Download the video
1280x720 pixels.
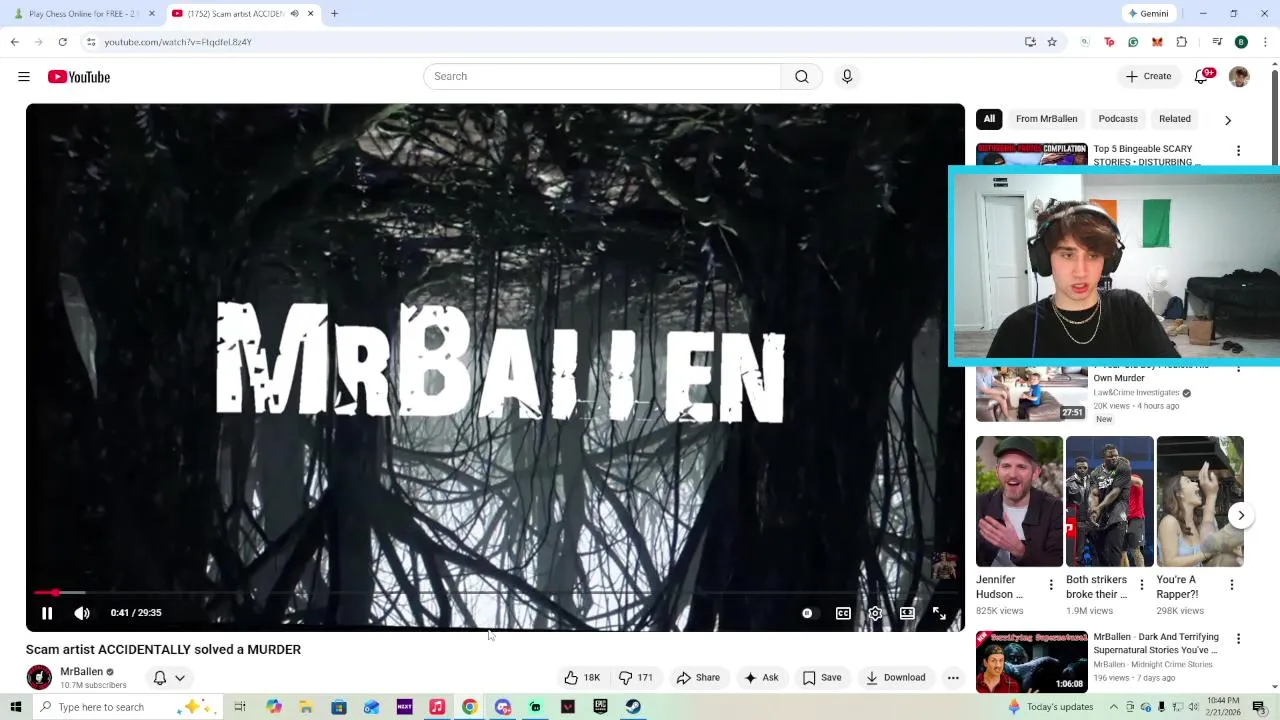point(896,678)
